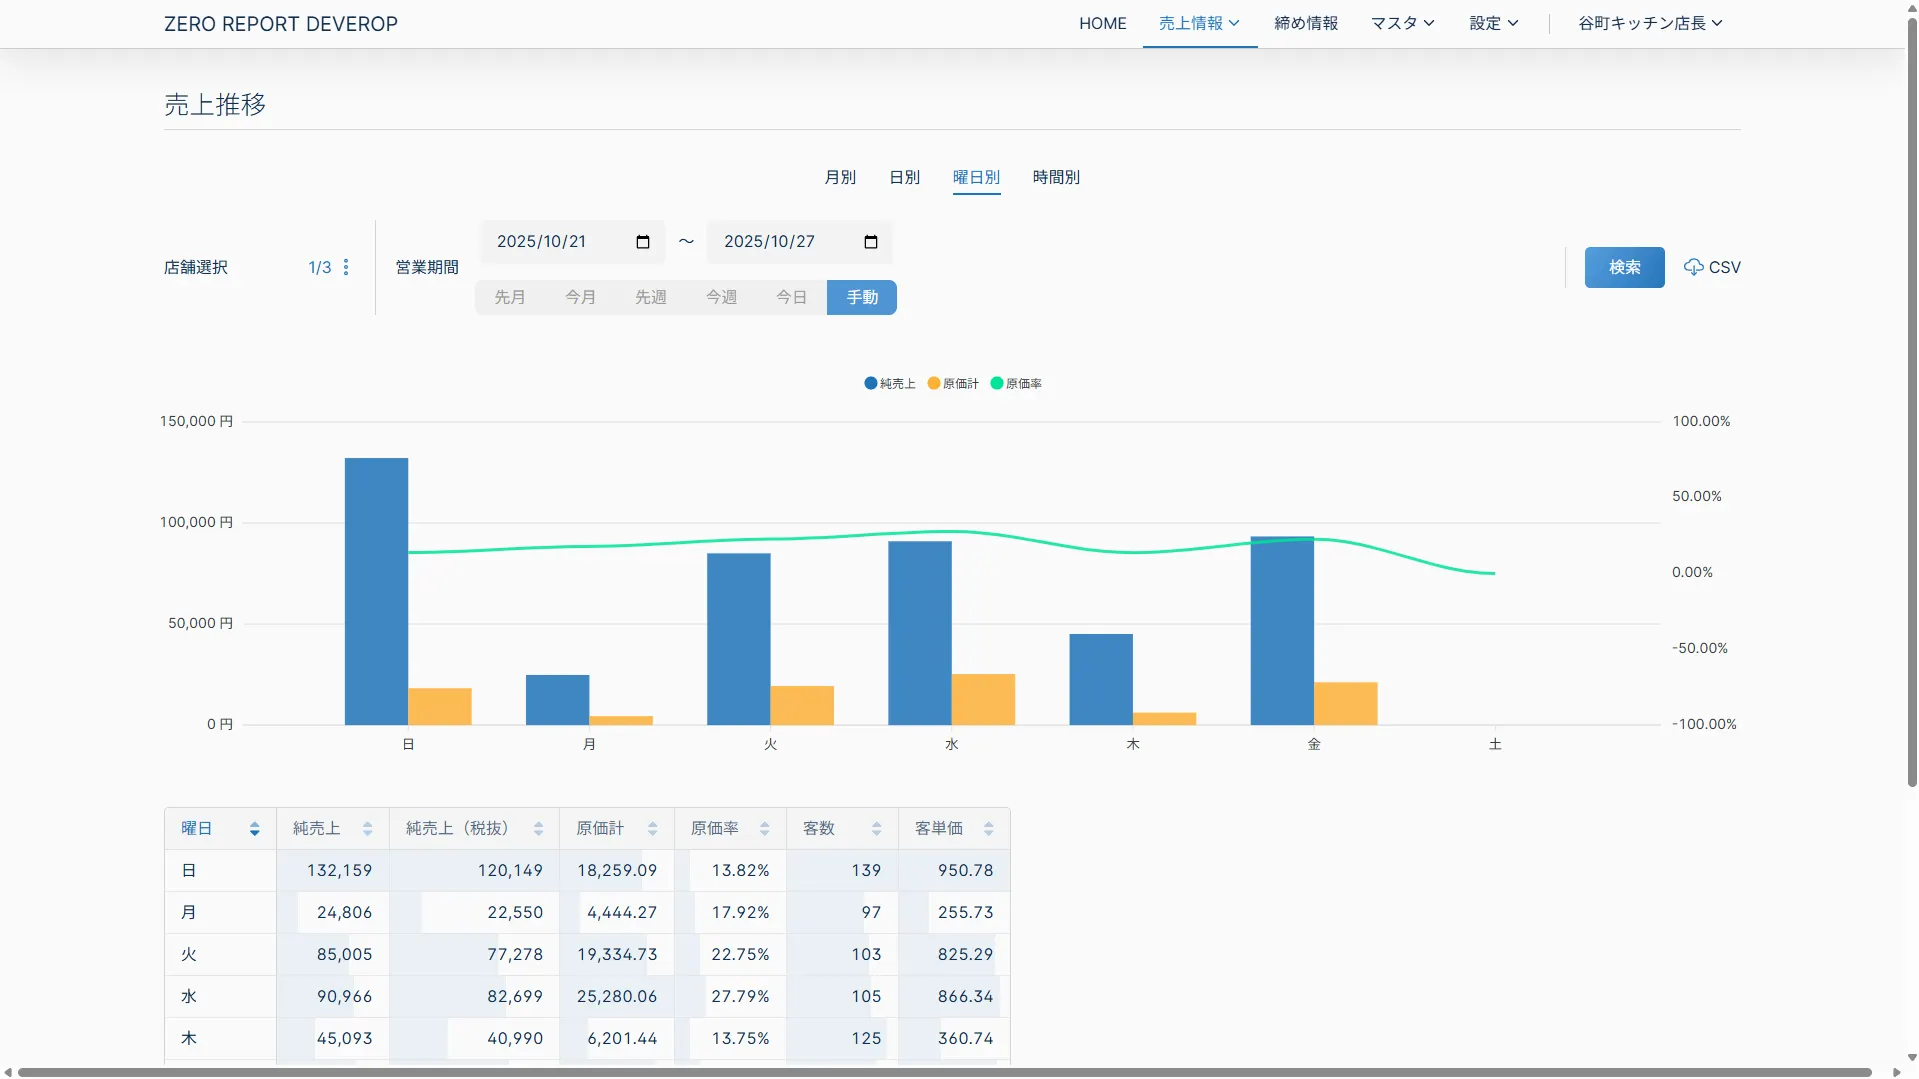The image size is (1919, 1079).
Task: Click the blue 日 bar in chart
Action: [x=376, y=590]
